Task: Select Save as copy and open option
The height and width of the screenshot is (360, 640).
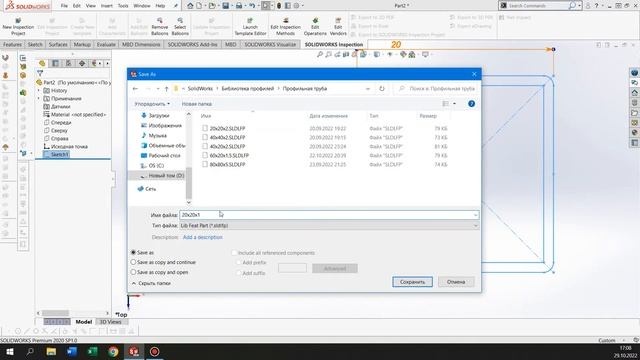Action: click(x=133, y=272)
